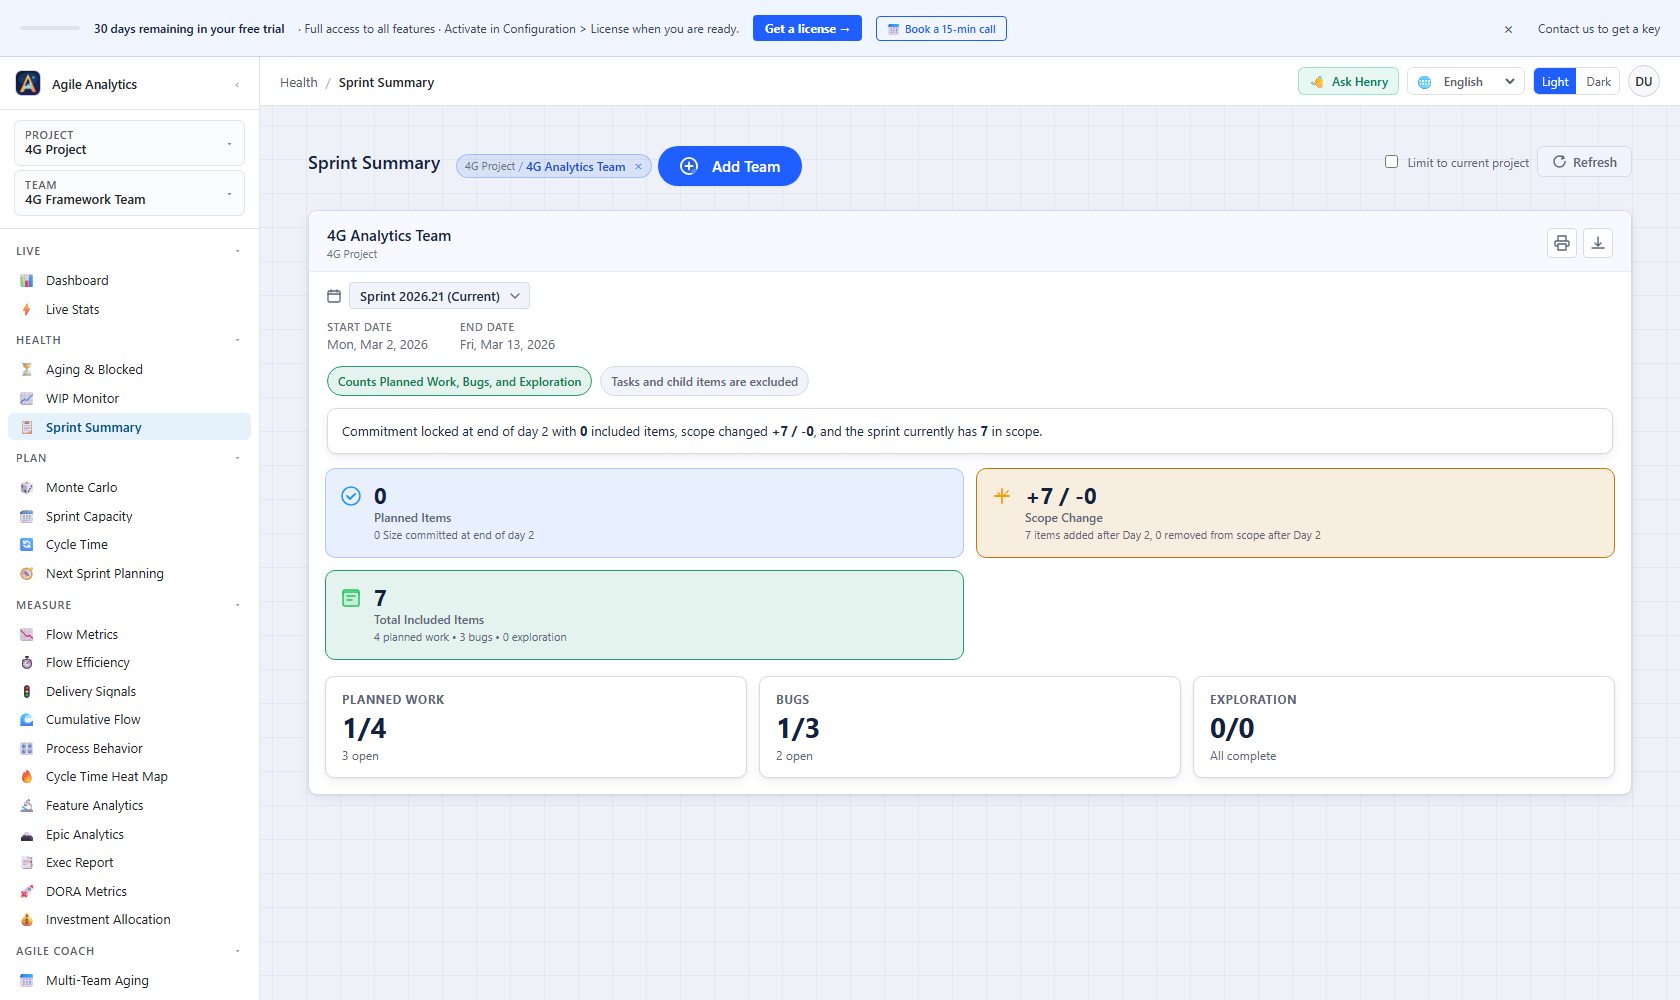
Task: Click the Monte Carlo dice icon
Action: point(27,488)
